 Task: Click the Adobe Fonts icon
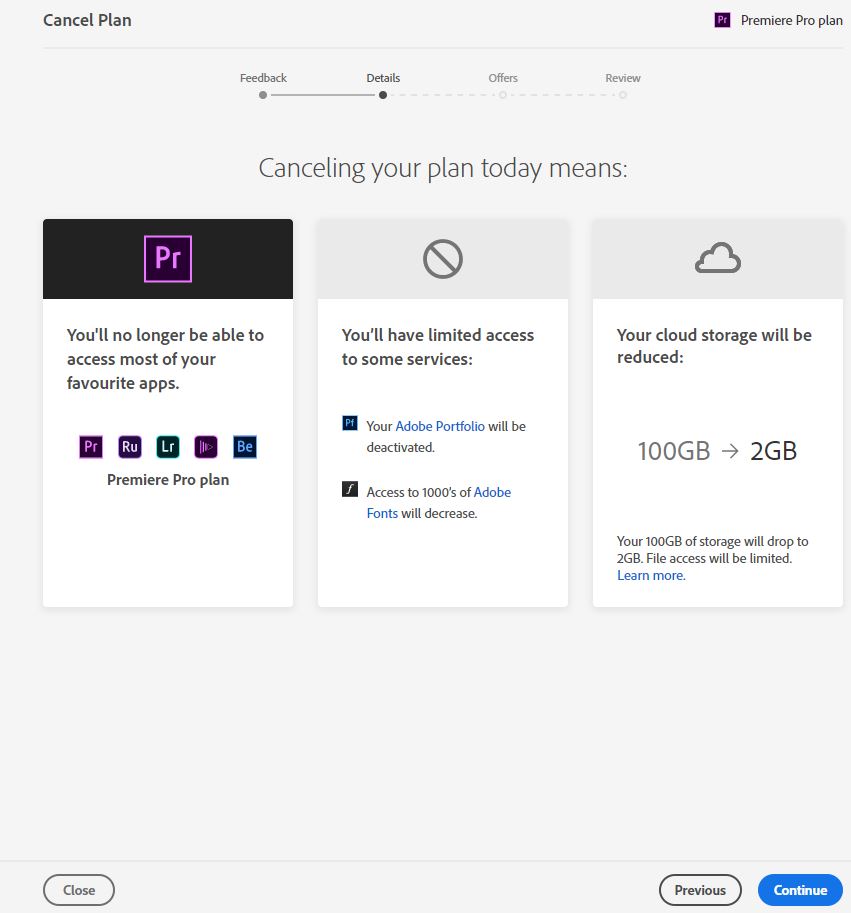(350, 489)
